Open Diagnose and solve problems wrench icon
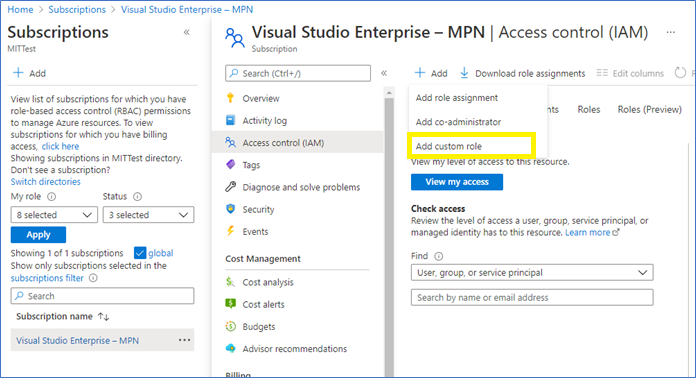The image size is (696, 378). pyautogui.click(x=230, y=187)
